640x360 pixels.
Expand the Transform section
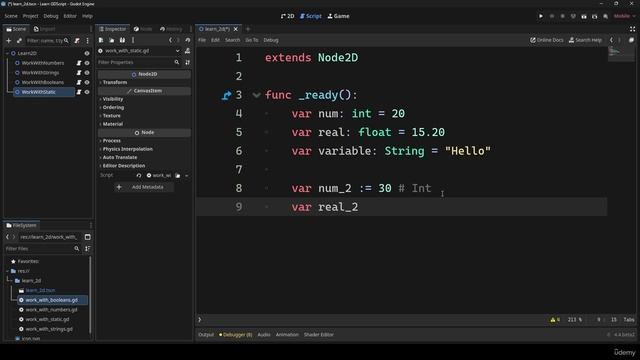pyautogui.click(x=115, y=82)
